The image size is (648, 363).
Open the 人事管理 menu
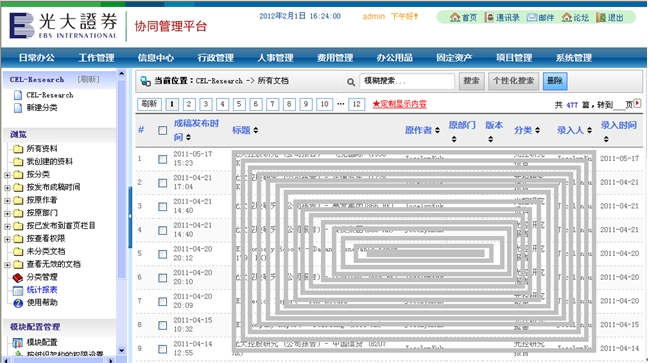click(275, 58)
